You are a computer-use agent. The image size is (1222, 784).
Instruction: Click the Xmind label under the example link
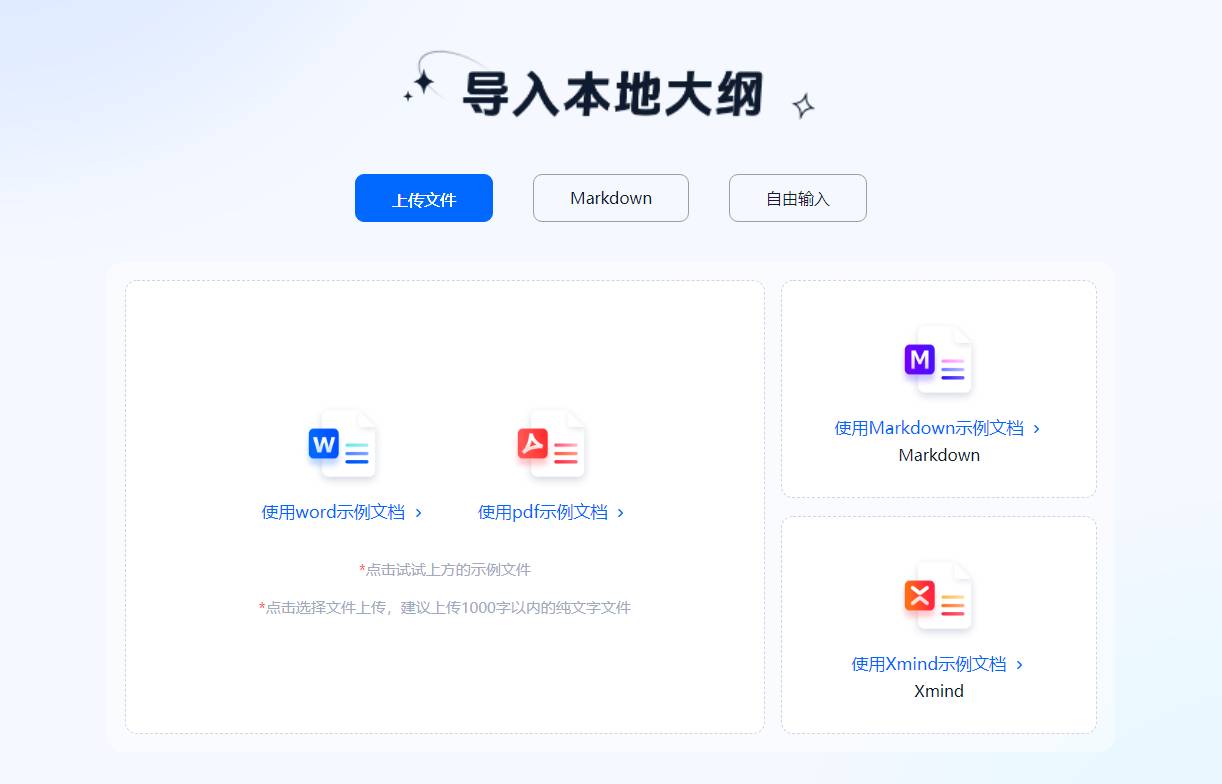click(939, 691)
